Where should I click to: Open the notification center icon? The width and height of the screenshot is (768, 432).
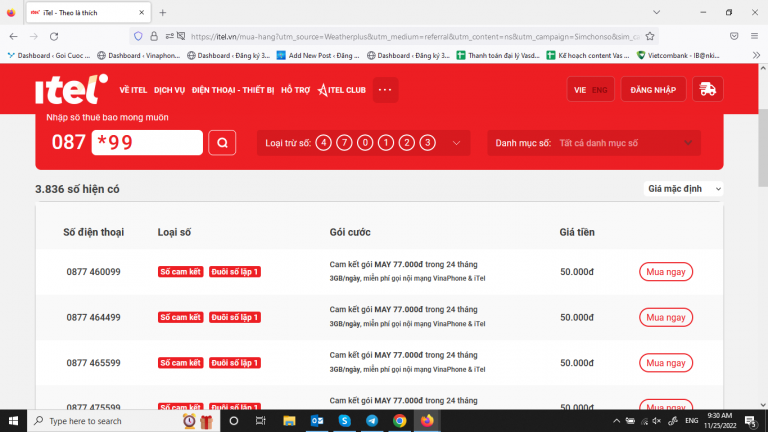[751, 421]
